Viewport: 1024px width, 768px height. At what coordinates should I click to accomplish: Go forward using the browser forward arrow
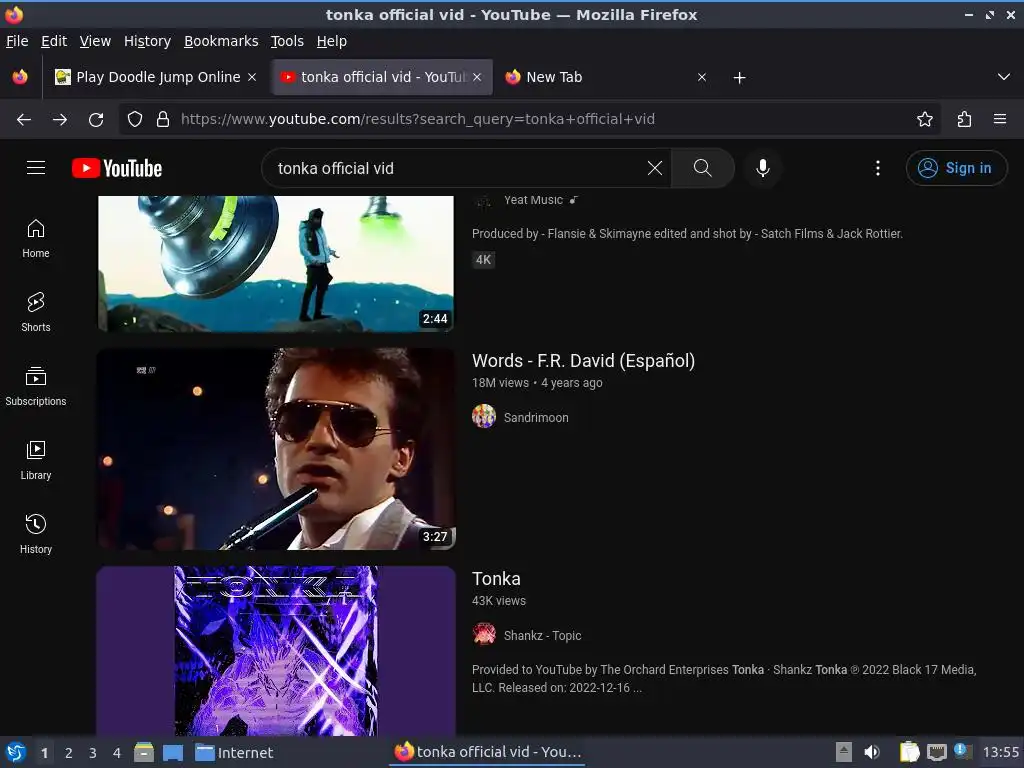[60, 119]
